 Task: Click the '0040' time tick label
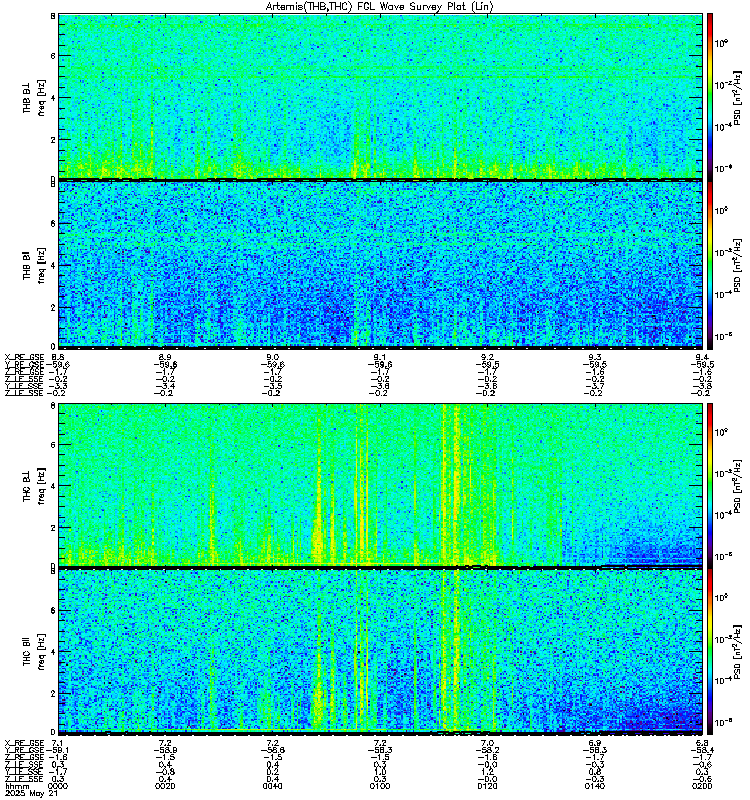[x=272, y=786]
